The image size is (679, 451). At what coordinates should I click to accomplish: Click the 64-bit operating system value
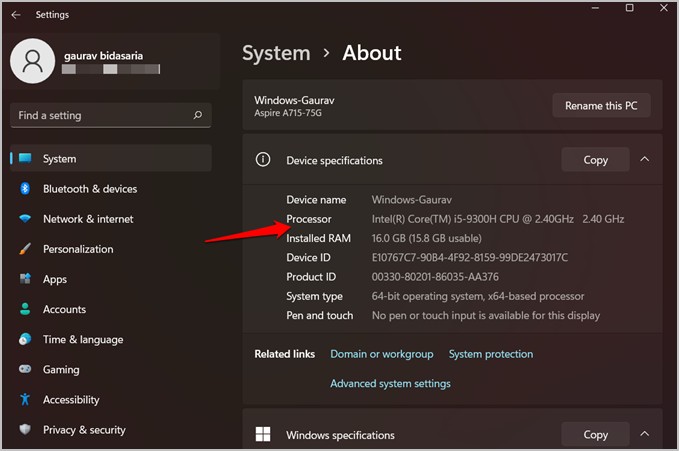tap(478, 296)
